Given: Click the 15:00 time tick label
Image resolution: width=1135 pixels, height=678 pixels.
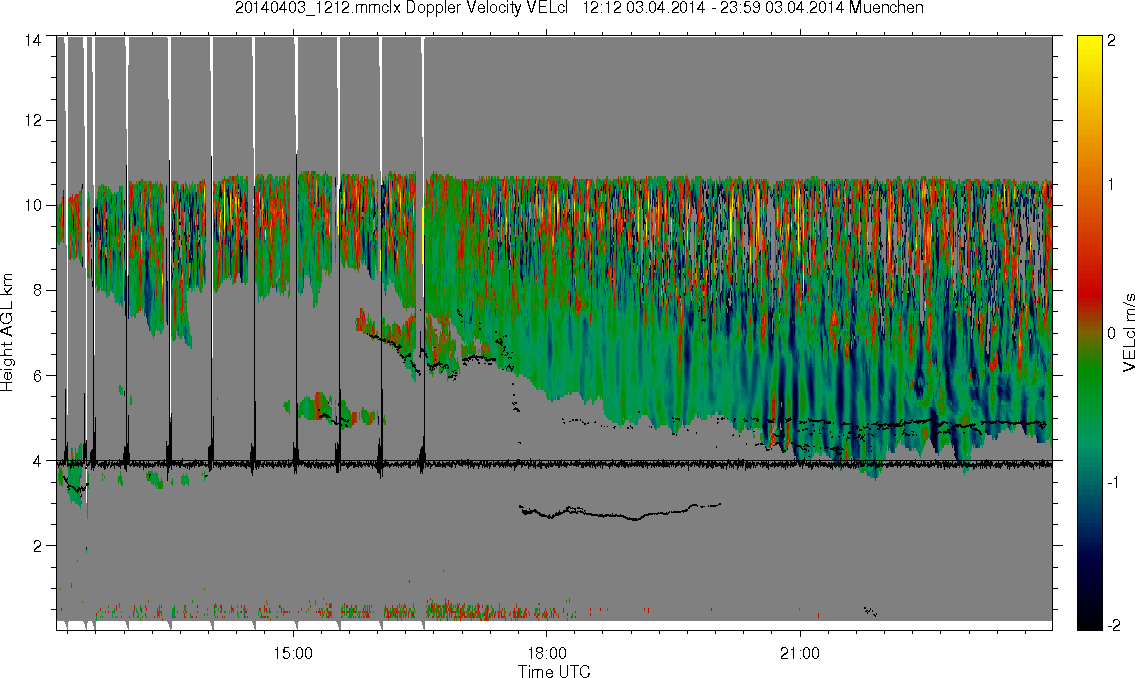Looking at the screenshot, I should (293, 653).
